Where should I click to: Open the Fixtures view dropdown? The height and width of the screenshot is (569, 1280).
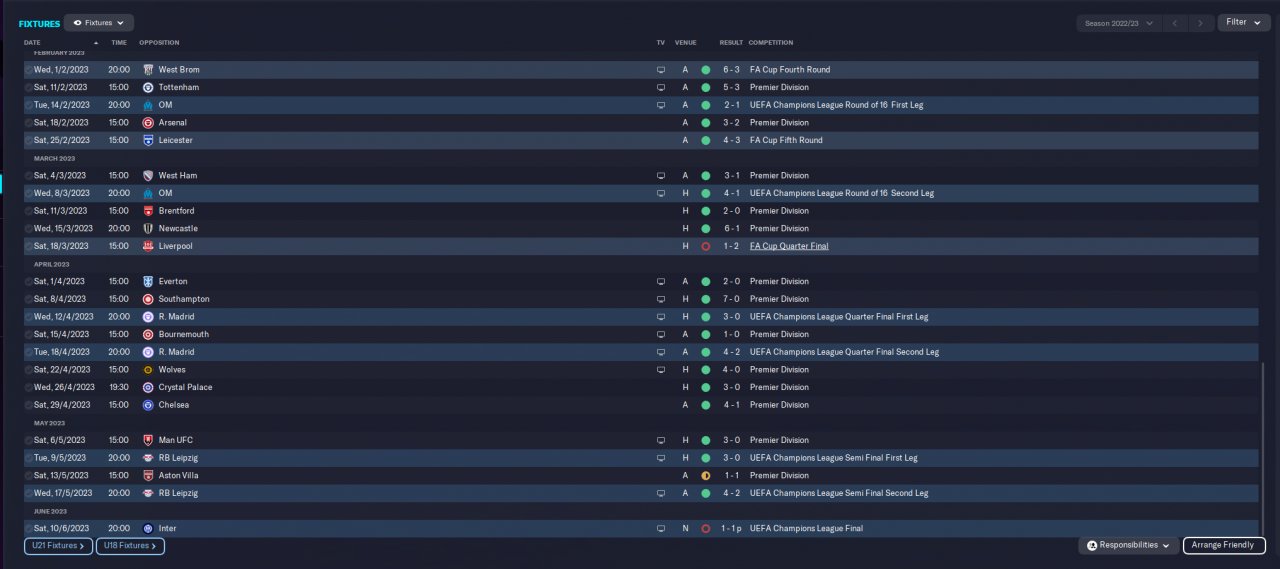pos(99,22)
